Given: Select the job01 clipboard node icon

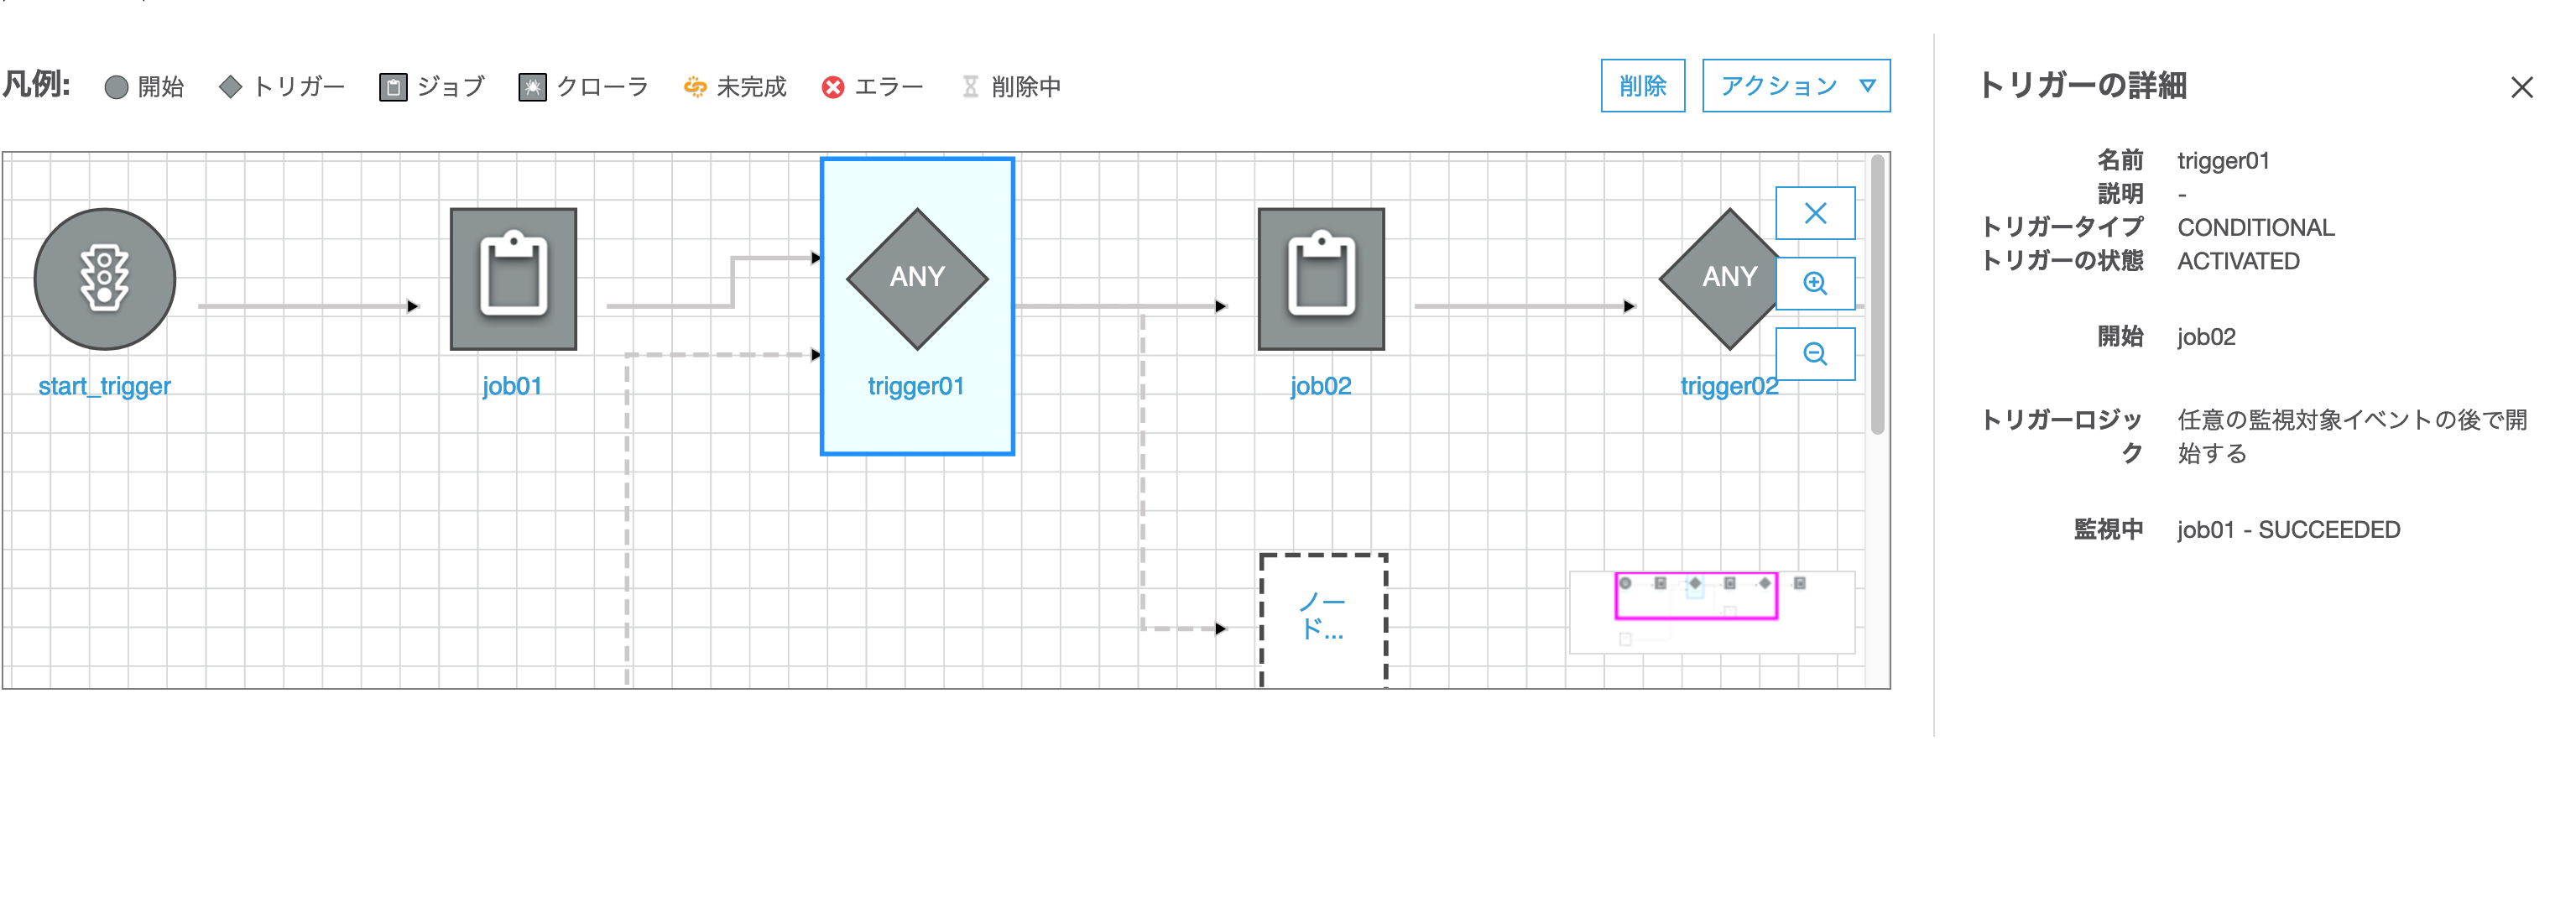Looking at the screenshot, I should coord(513,279).
